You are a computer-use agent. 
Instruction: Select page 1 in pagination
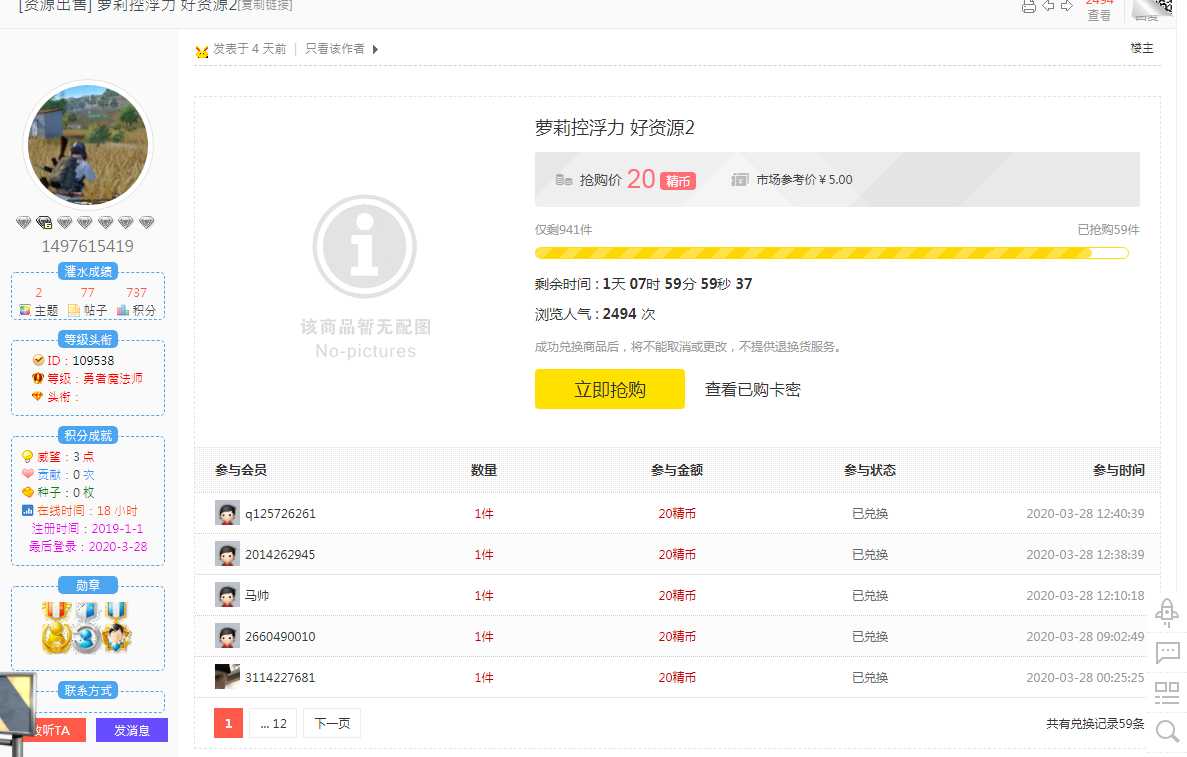pyautogui.click(x=229, y=723)
